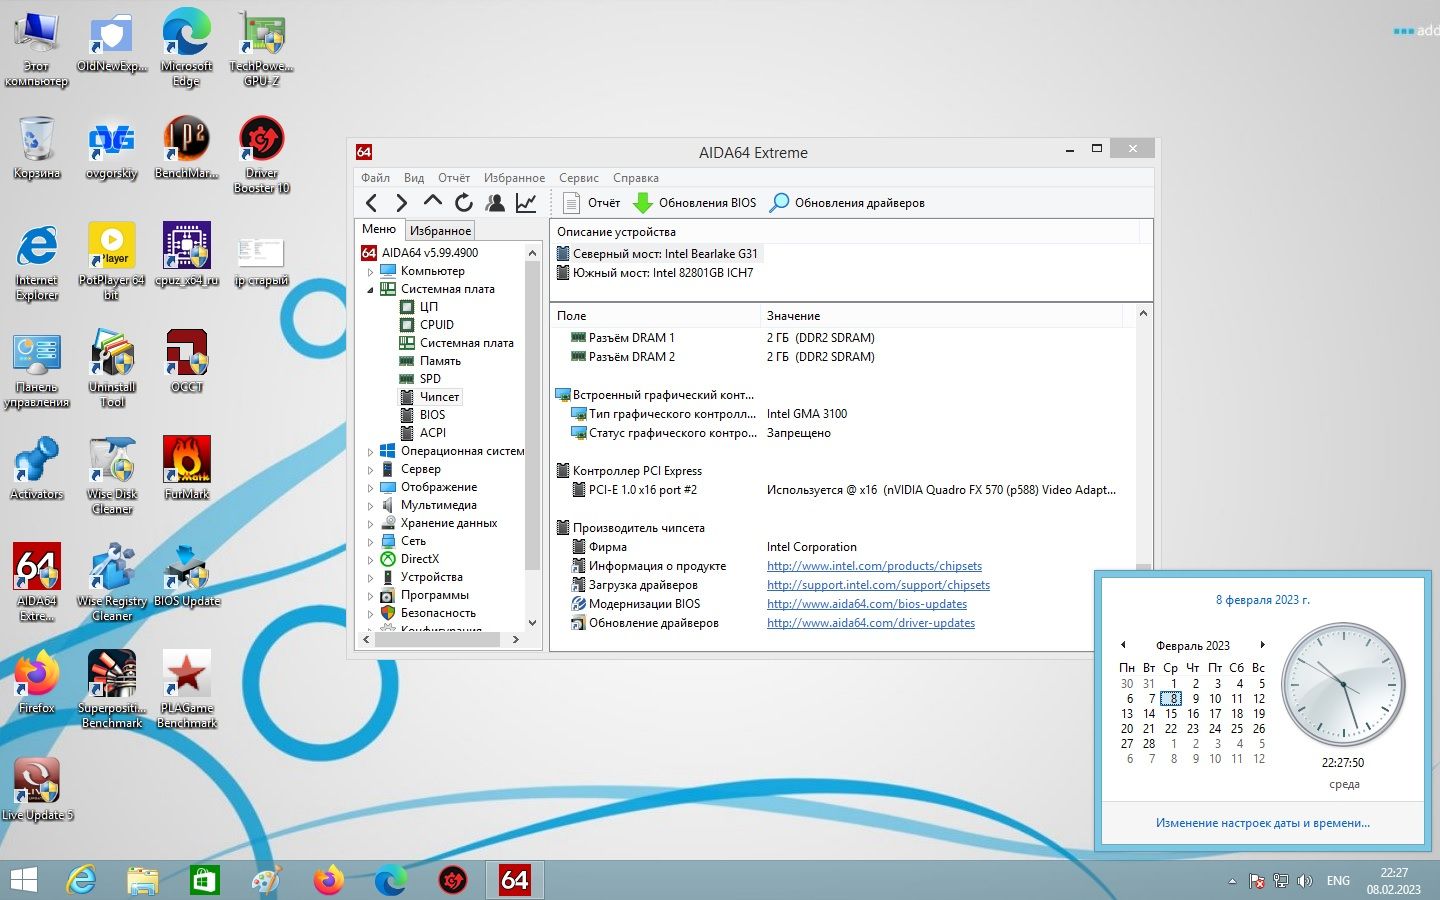Open the Favorites manager person icon
This screenshot has width=1440, height=900.
click(x=495, y=203)
